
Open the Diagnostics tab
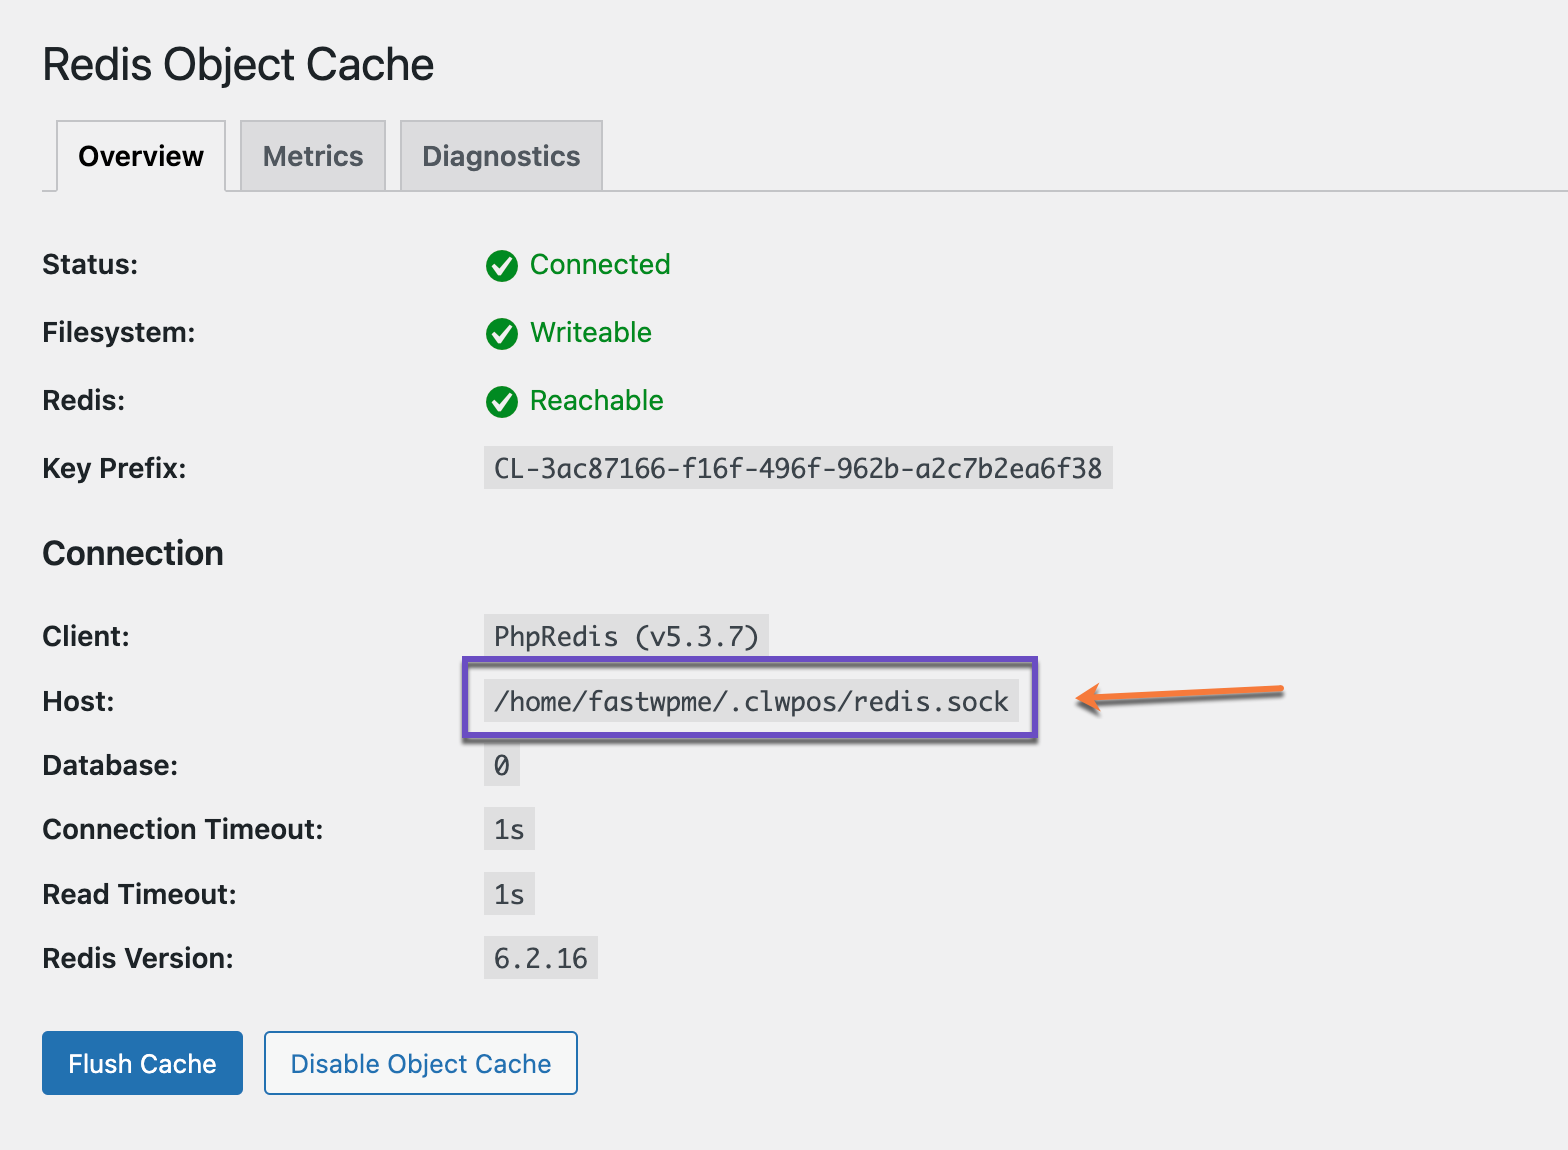click(x=501, y=156)
